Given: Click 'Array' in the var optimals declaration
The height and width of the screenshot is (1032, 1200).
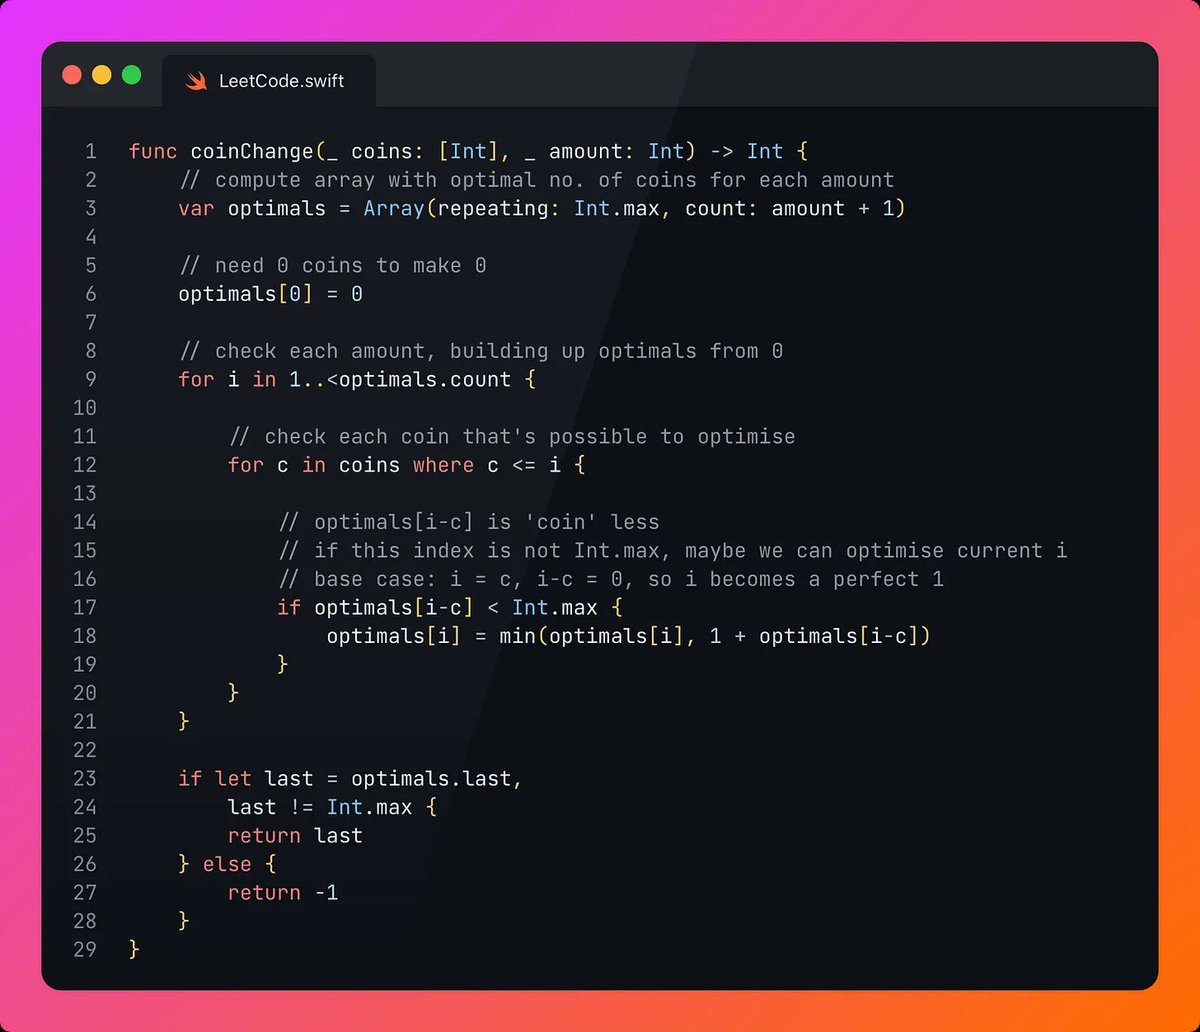Looking at the screenshot, I should tap(394, 208).
